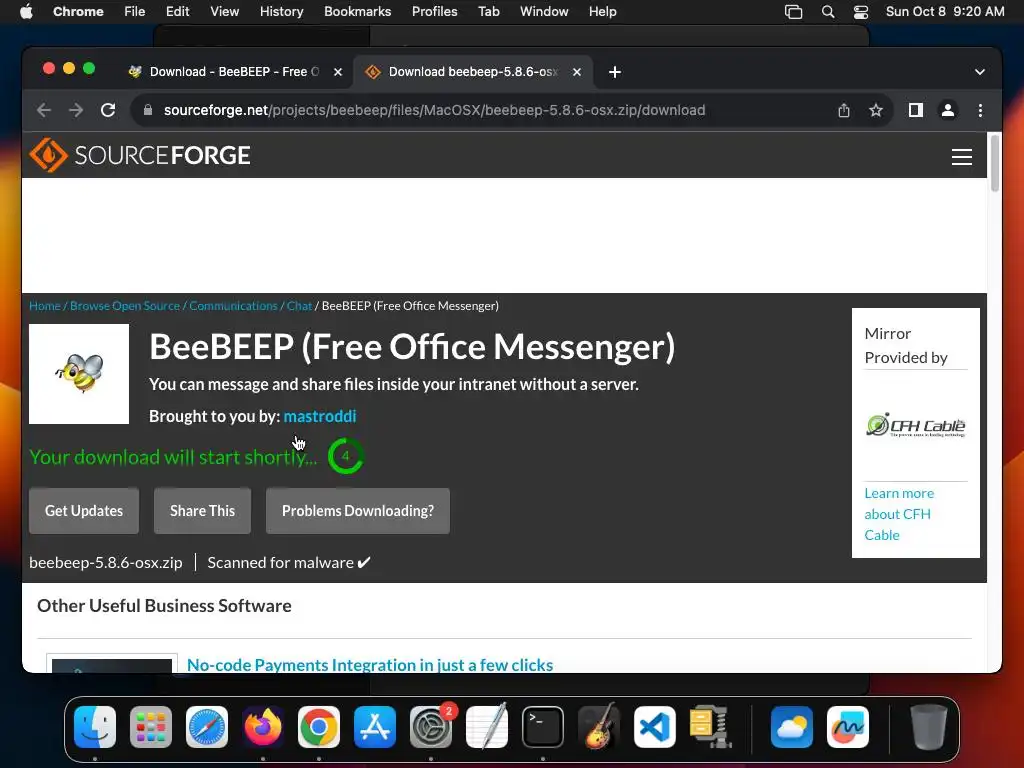Screen dimensions: 1024x768
Task: Click the address bar URL field
Action: point(434,110)
